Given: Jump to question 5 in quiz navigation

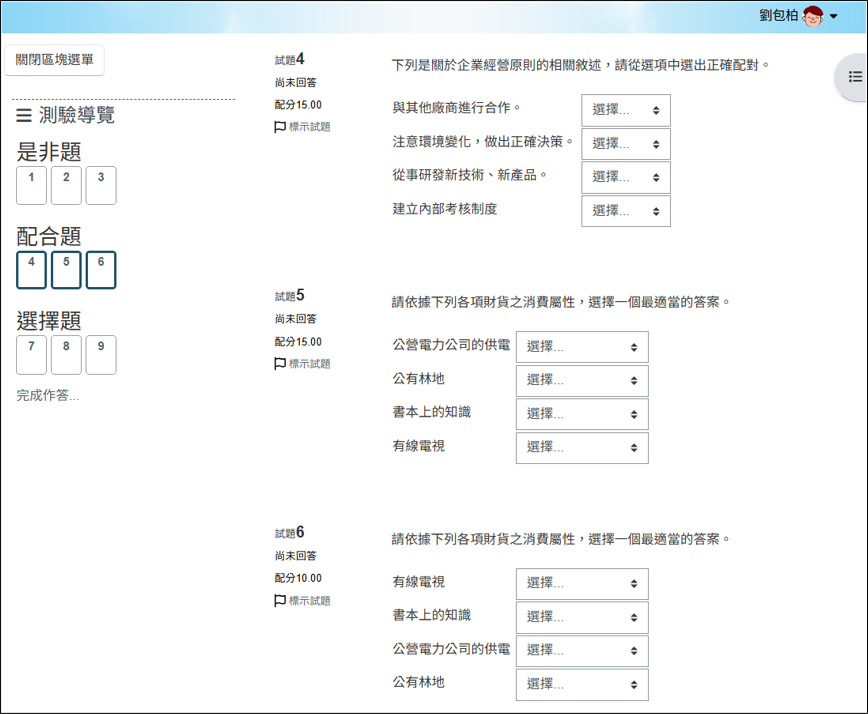Looking at the screenshot, I should click(66, 270).
